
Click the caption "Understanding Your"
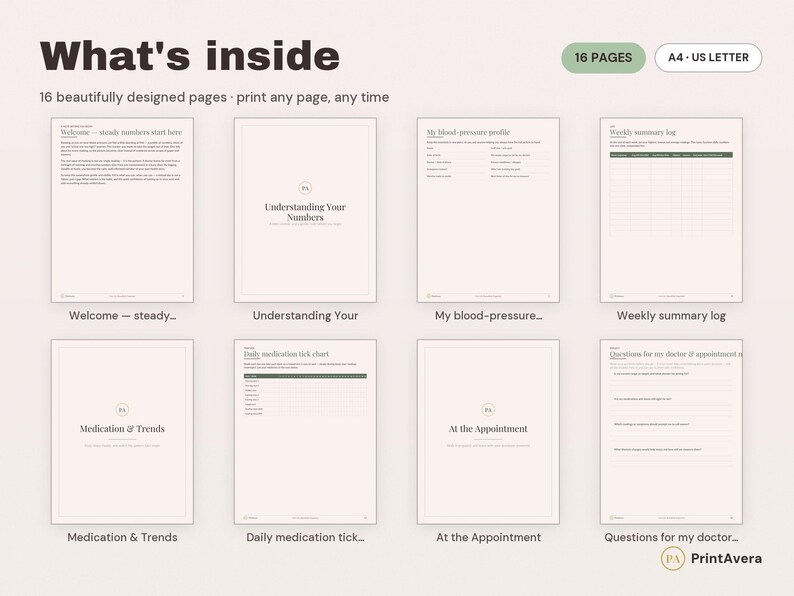point(305,315)
